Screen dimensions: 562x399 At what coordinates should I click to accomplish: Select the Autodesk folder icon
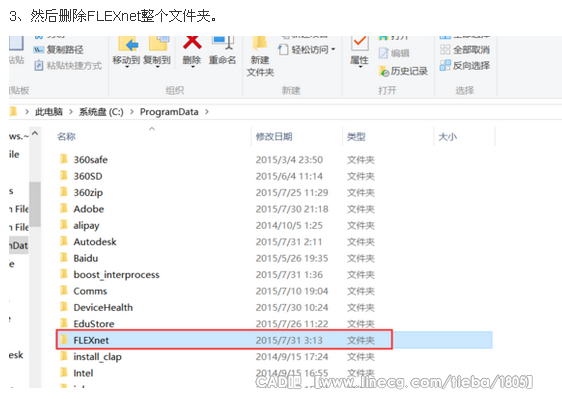tap(64, 241)
